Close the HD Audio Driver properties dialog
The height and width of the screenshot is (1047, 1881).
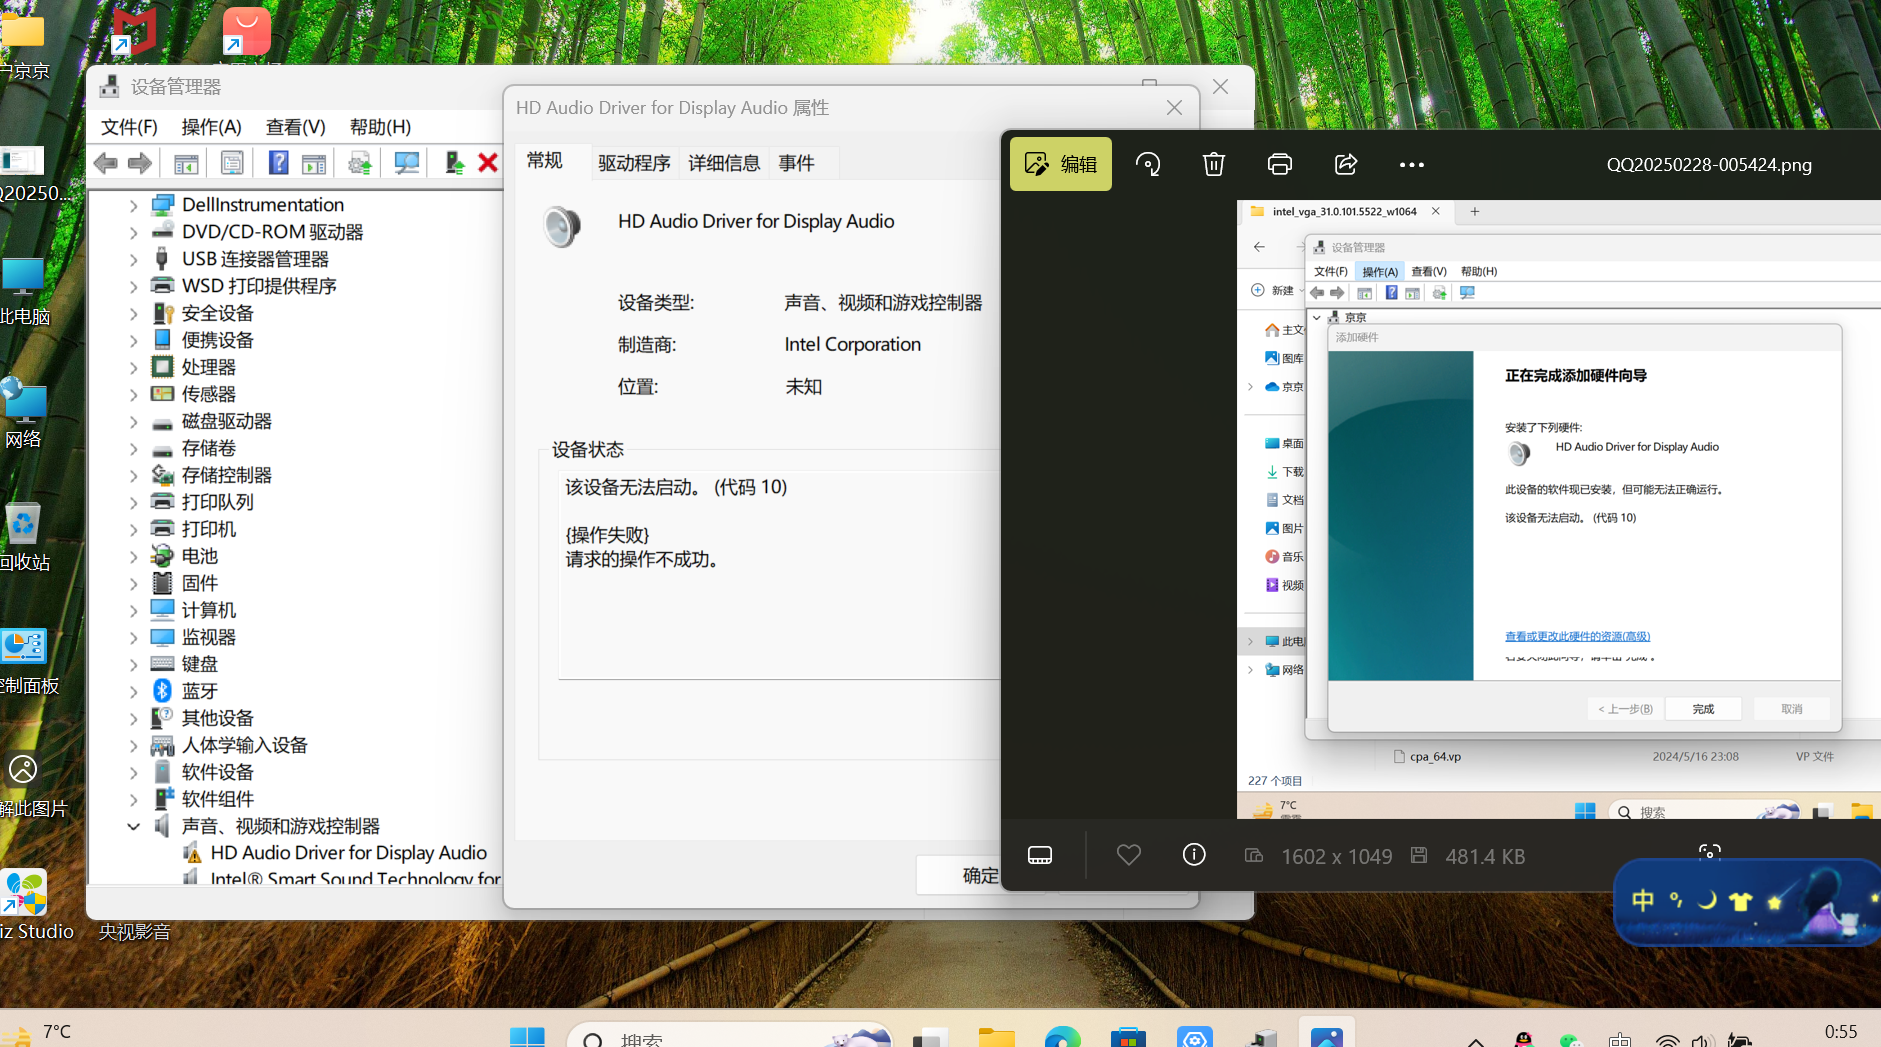click(1174, 107)
